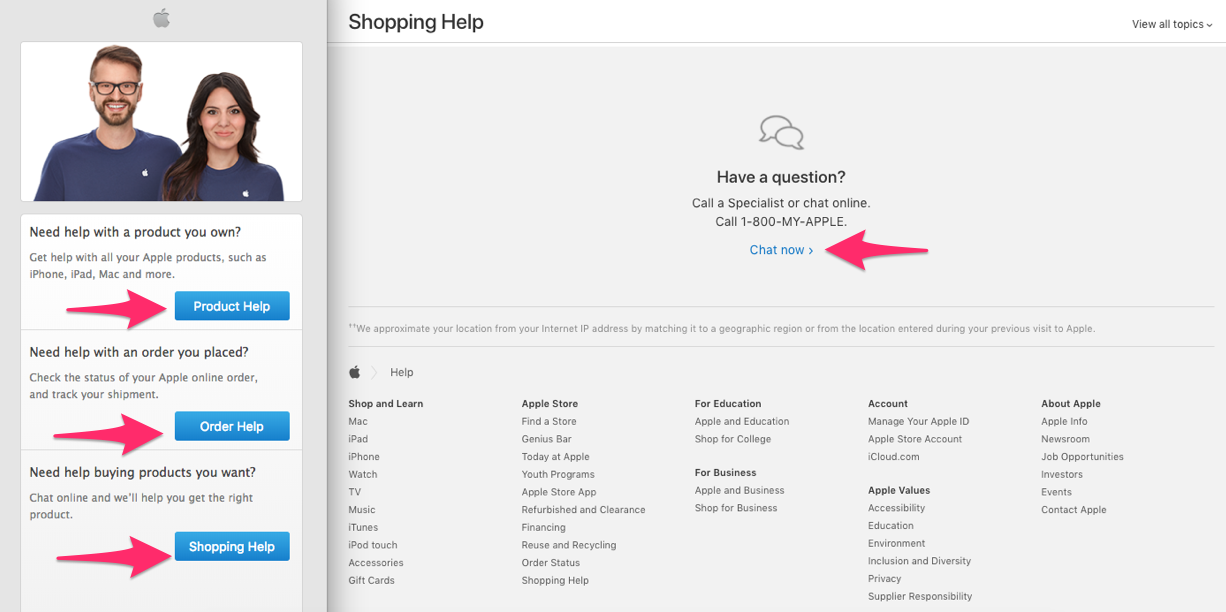Click the specialists photo thumbnail
The image size is (1226, 612).
pyautogui.click(x=161, y=122)
